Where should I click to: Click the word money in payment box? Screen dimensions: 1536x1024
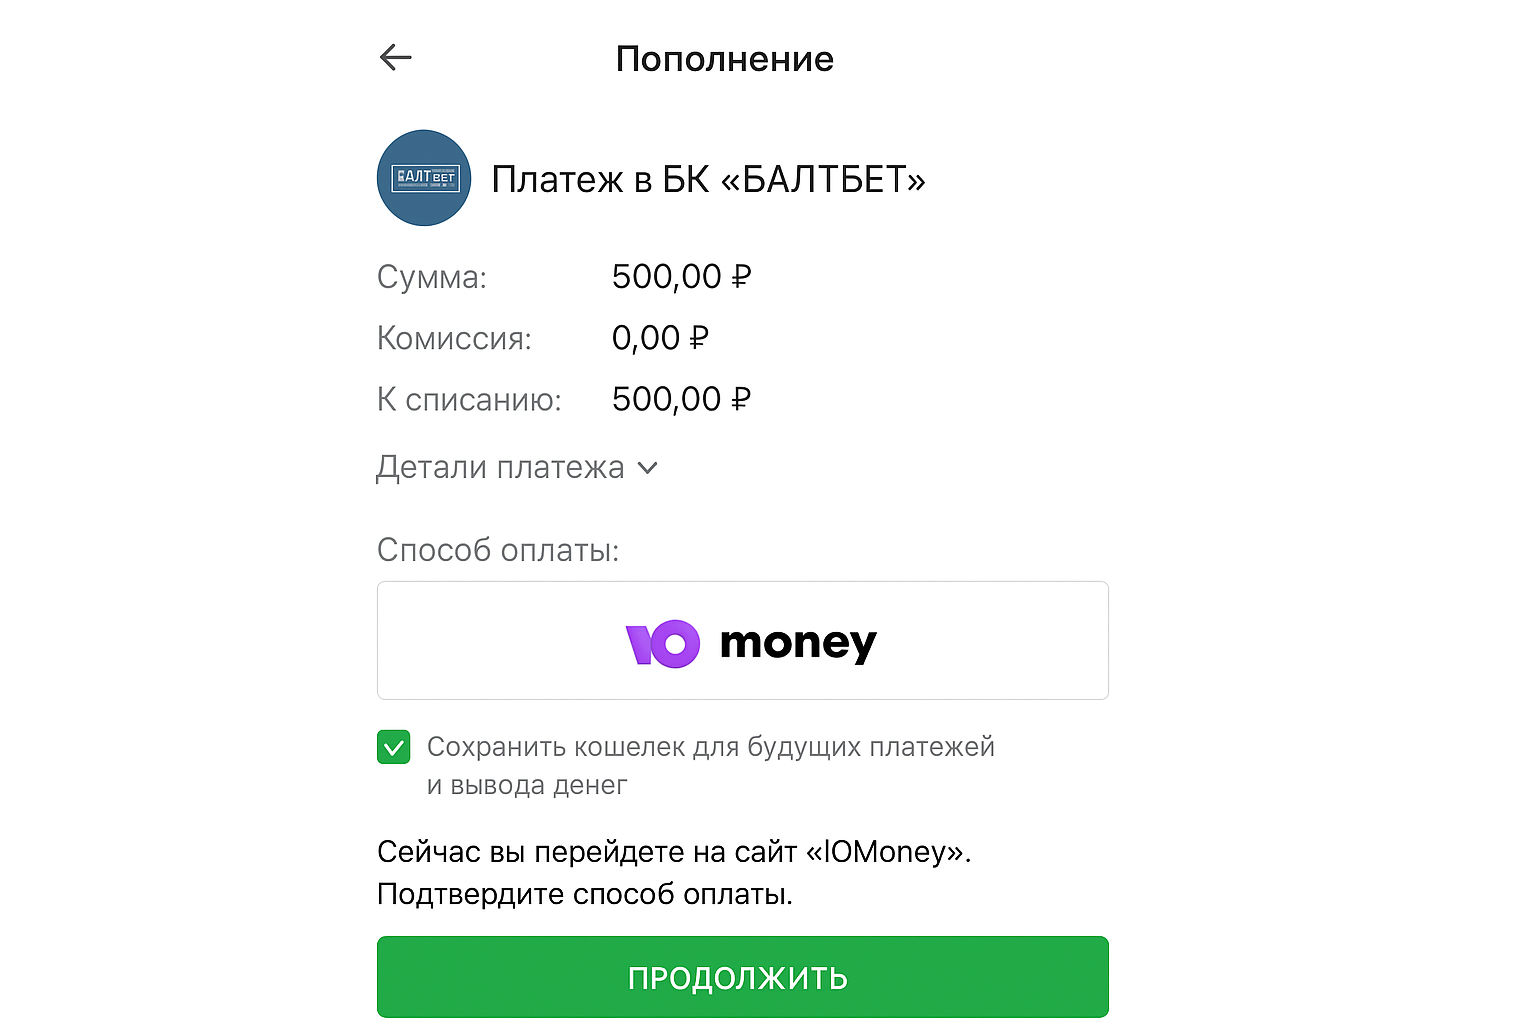pyautogui.click(x=798, y=644)
